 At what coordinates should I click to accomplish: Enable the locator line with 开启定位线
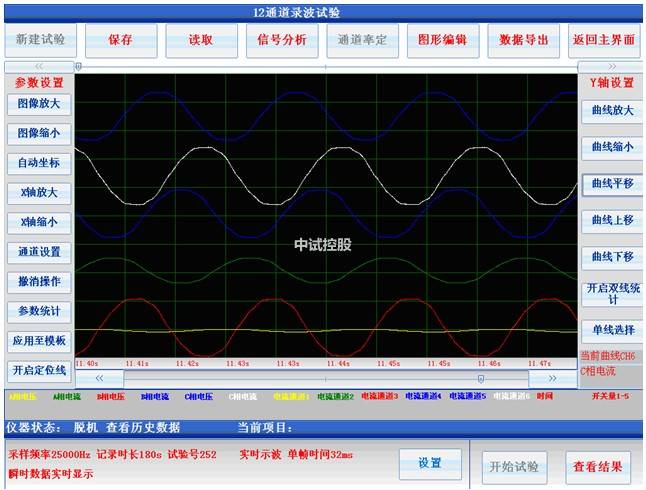(x=38, y=370)
